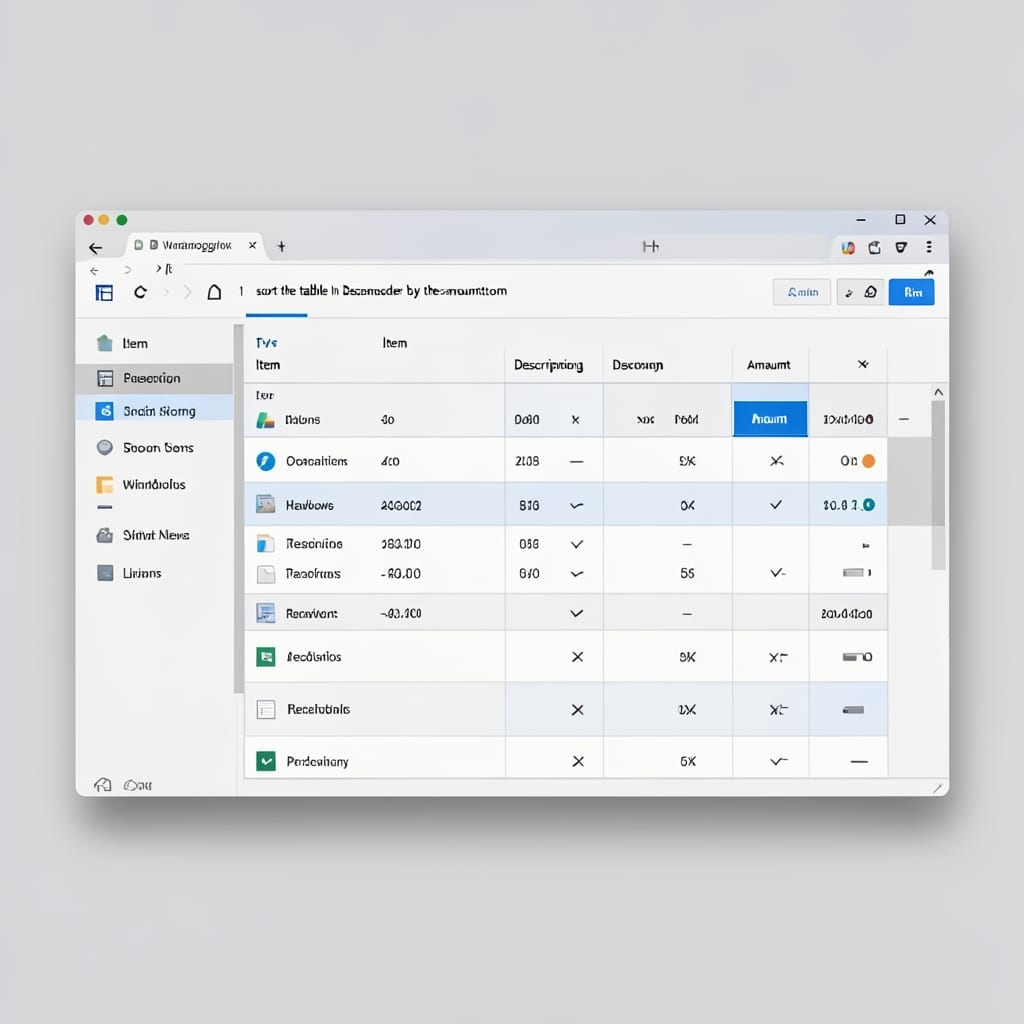Image resolution: width=1024 pixels, height=1024 pixels.
Task: Open the browser three-dot menu
Action: click(x=929, y=247)
